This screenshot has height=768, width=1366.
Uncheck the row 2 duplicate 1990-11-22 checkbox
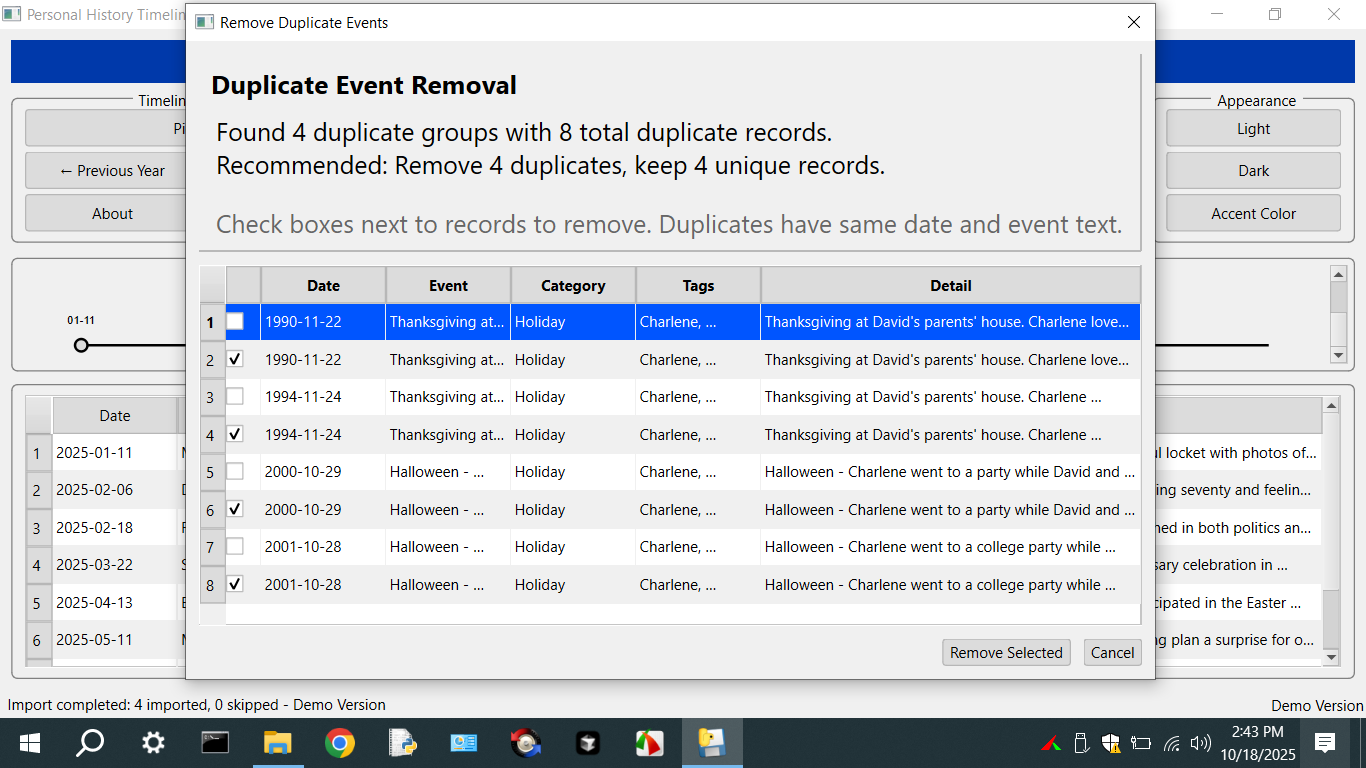pyautogui.click(x=235, y=359)
